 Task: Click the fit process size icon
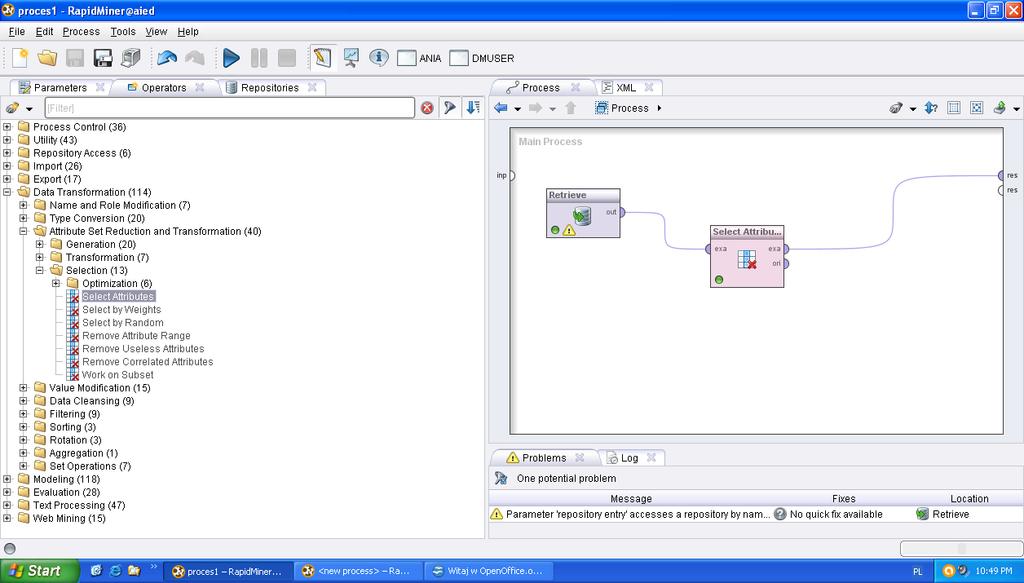coord(976,108)
